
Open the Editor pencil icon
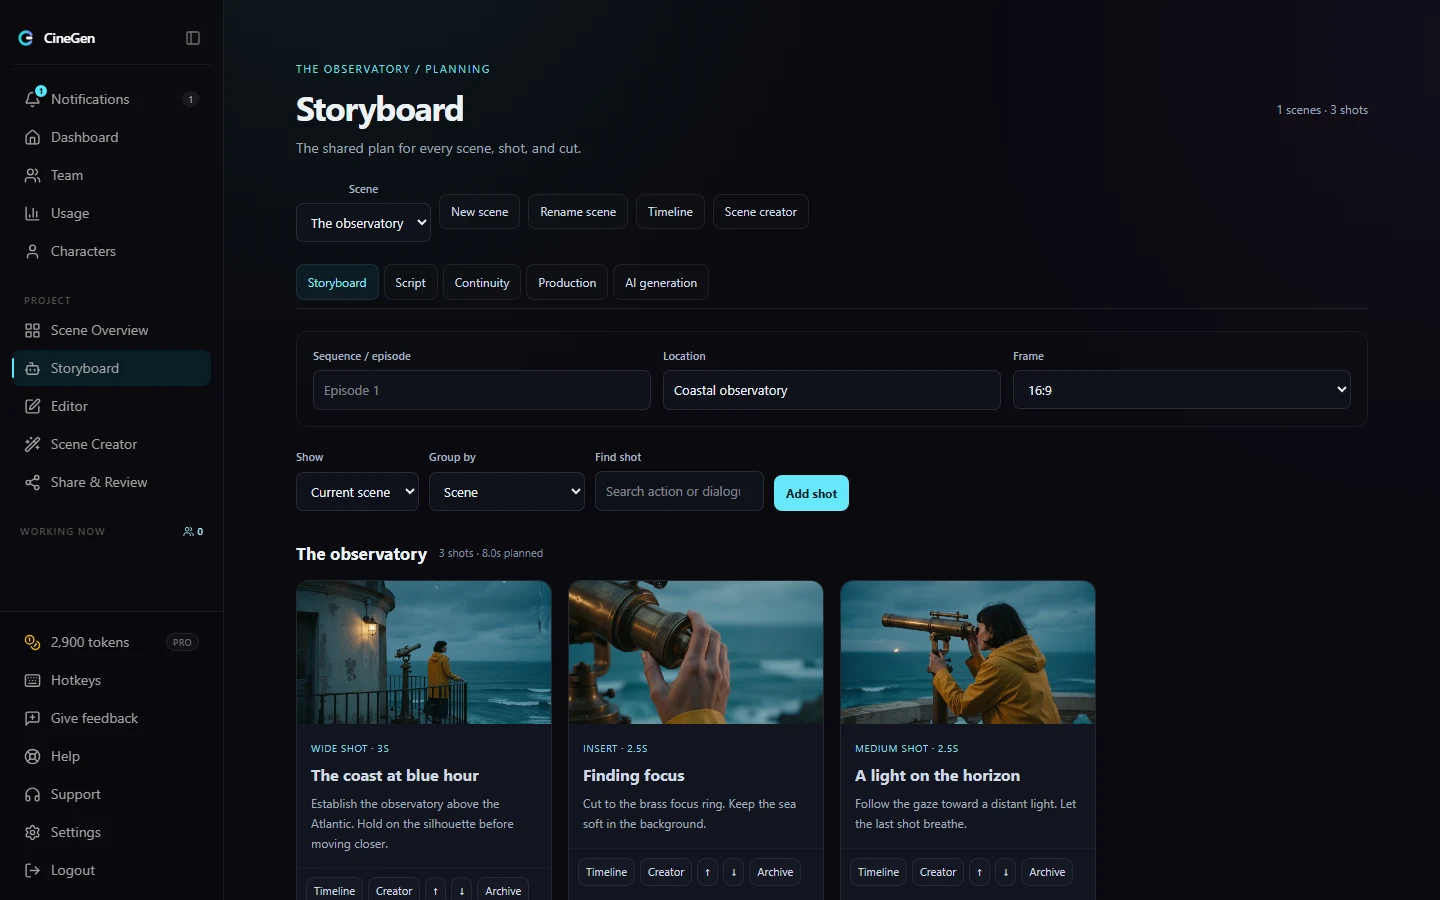pos(32,406)
